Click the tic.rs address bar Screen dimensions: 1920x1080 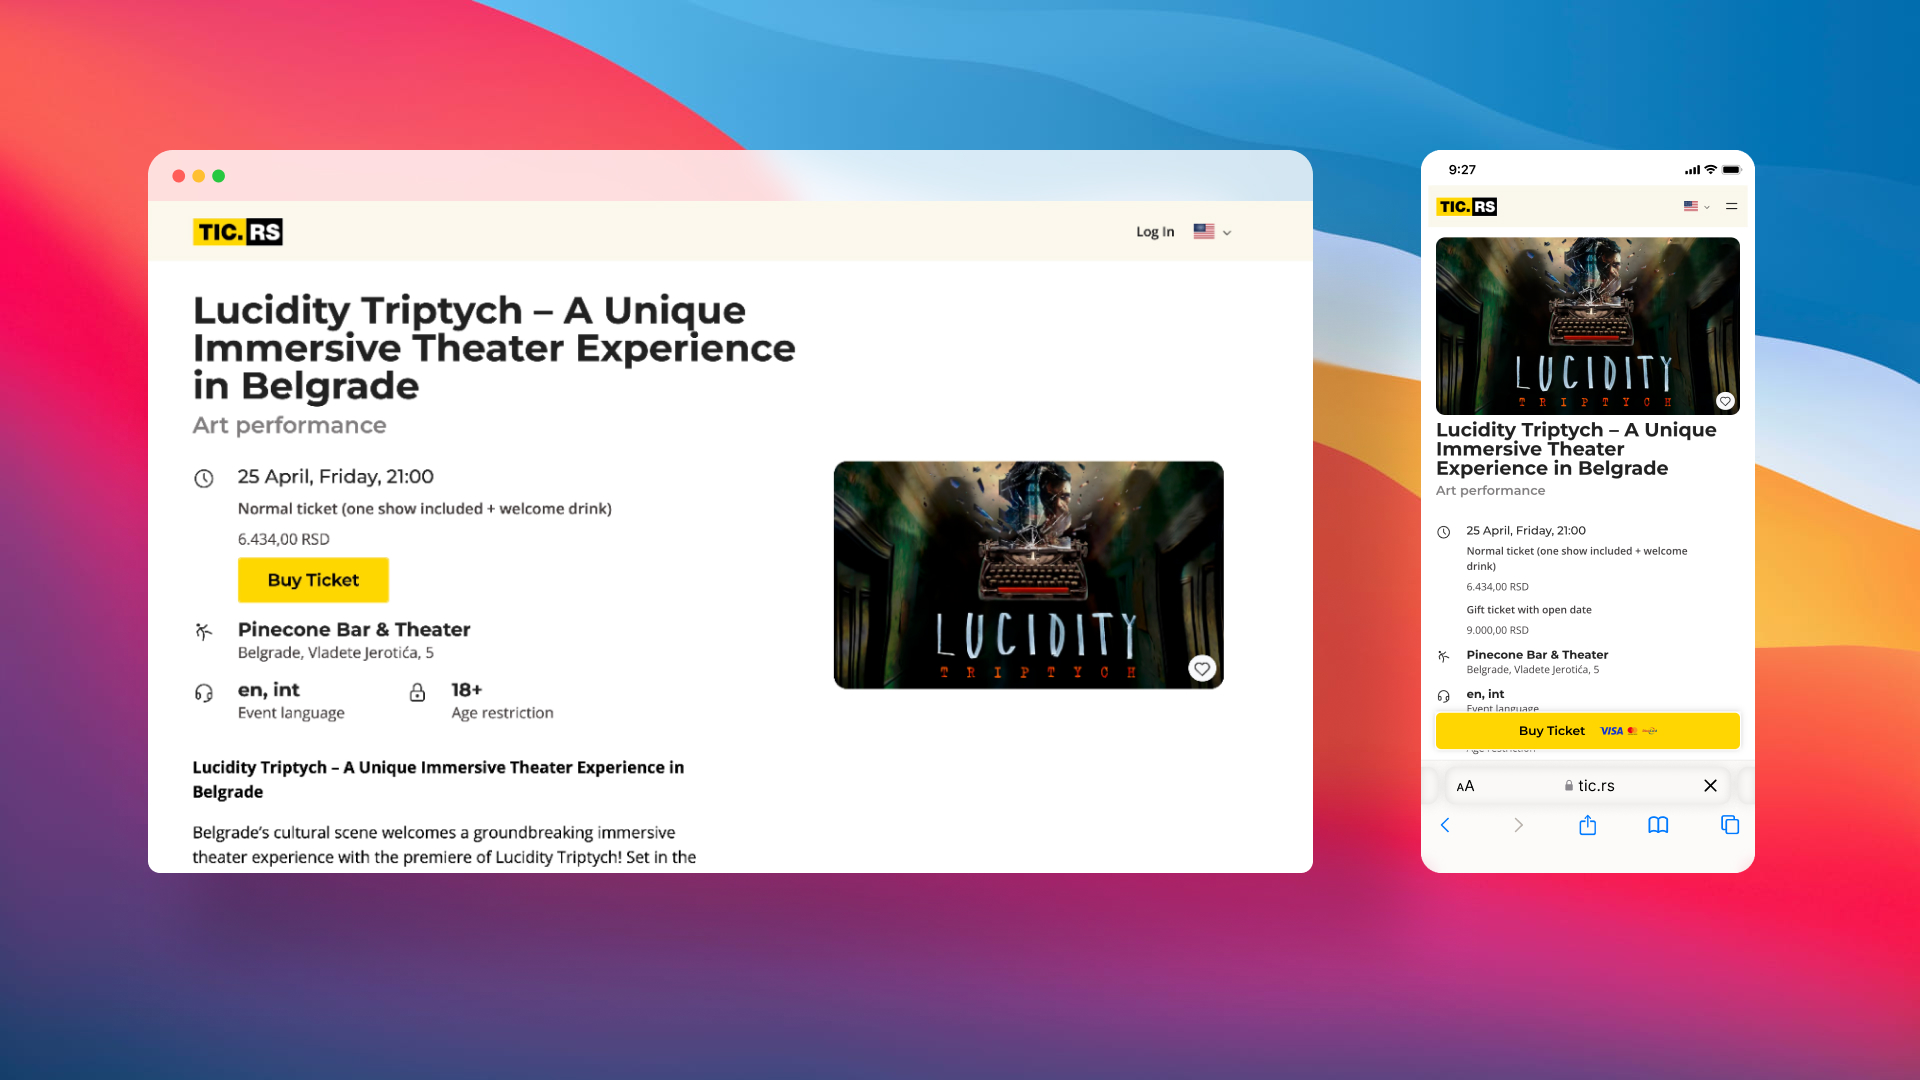point(1590,786)
